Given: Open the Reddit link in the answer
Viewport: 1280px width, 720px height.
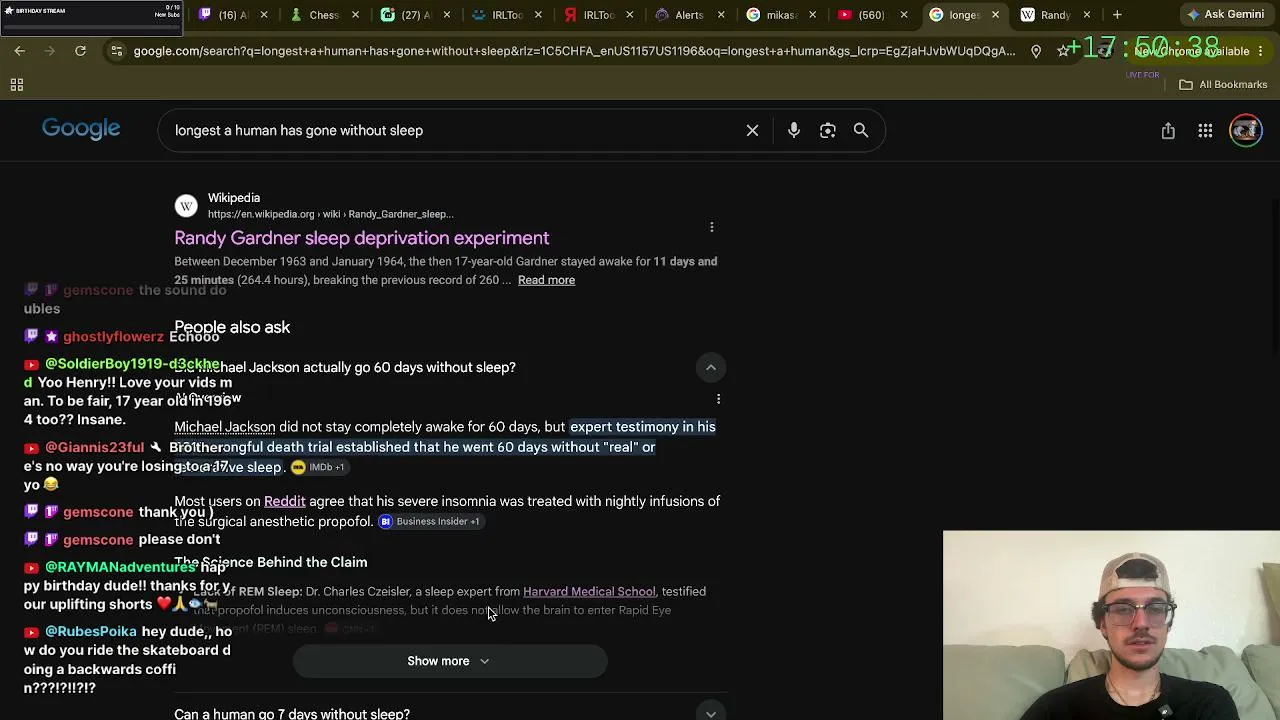Looking at the screenshot, I should [x=285, y=501].
